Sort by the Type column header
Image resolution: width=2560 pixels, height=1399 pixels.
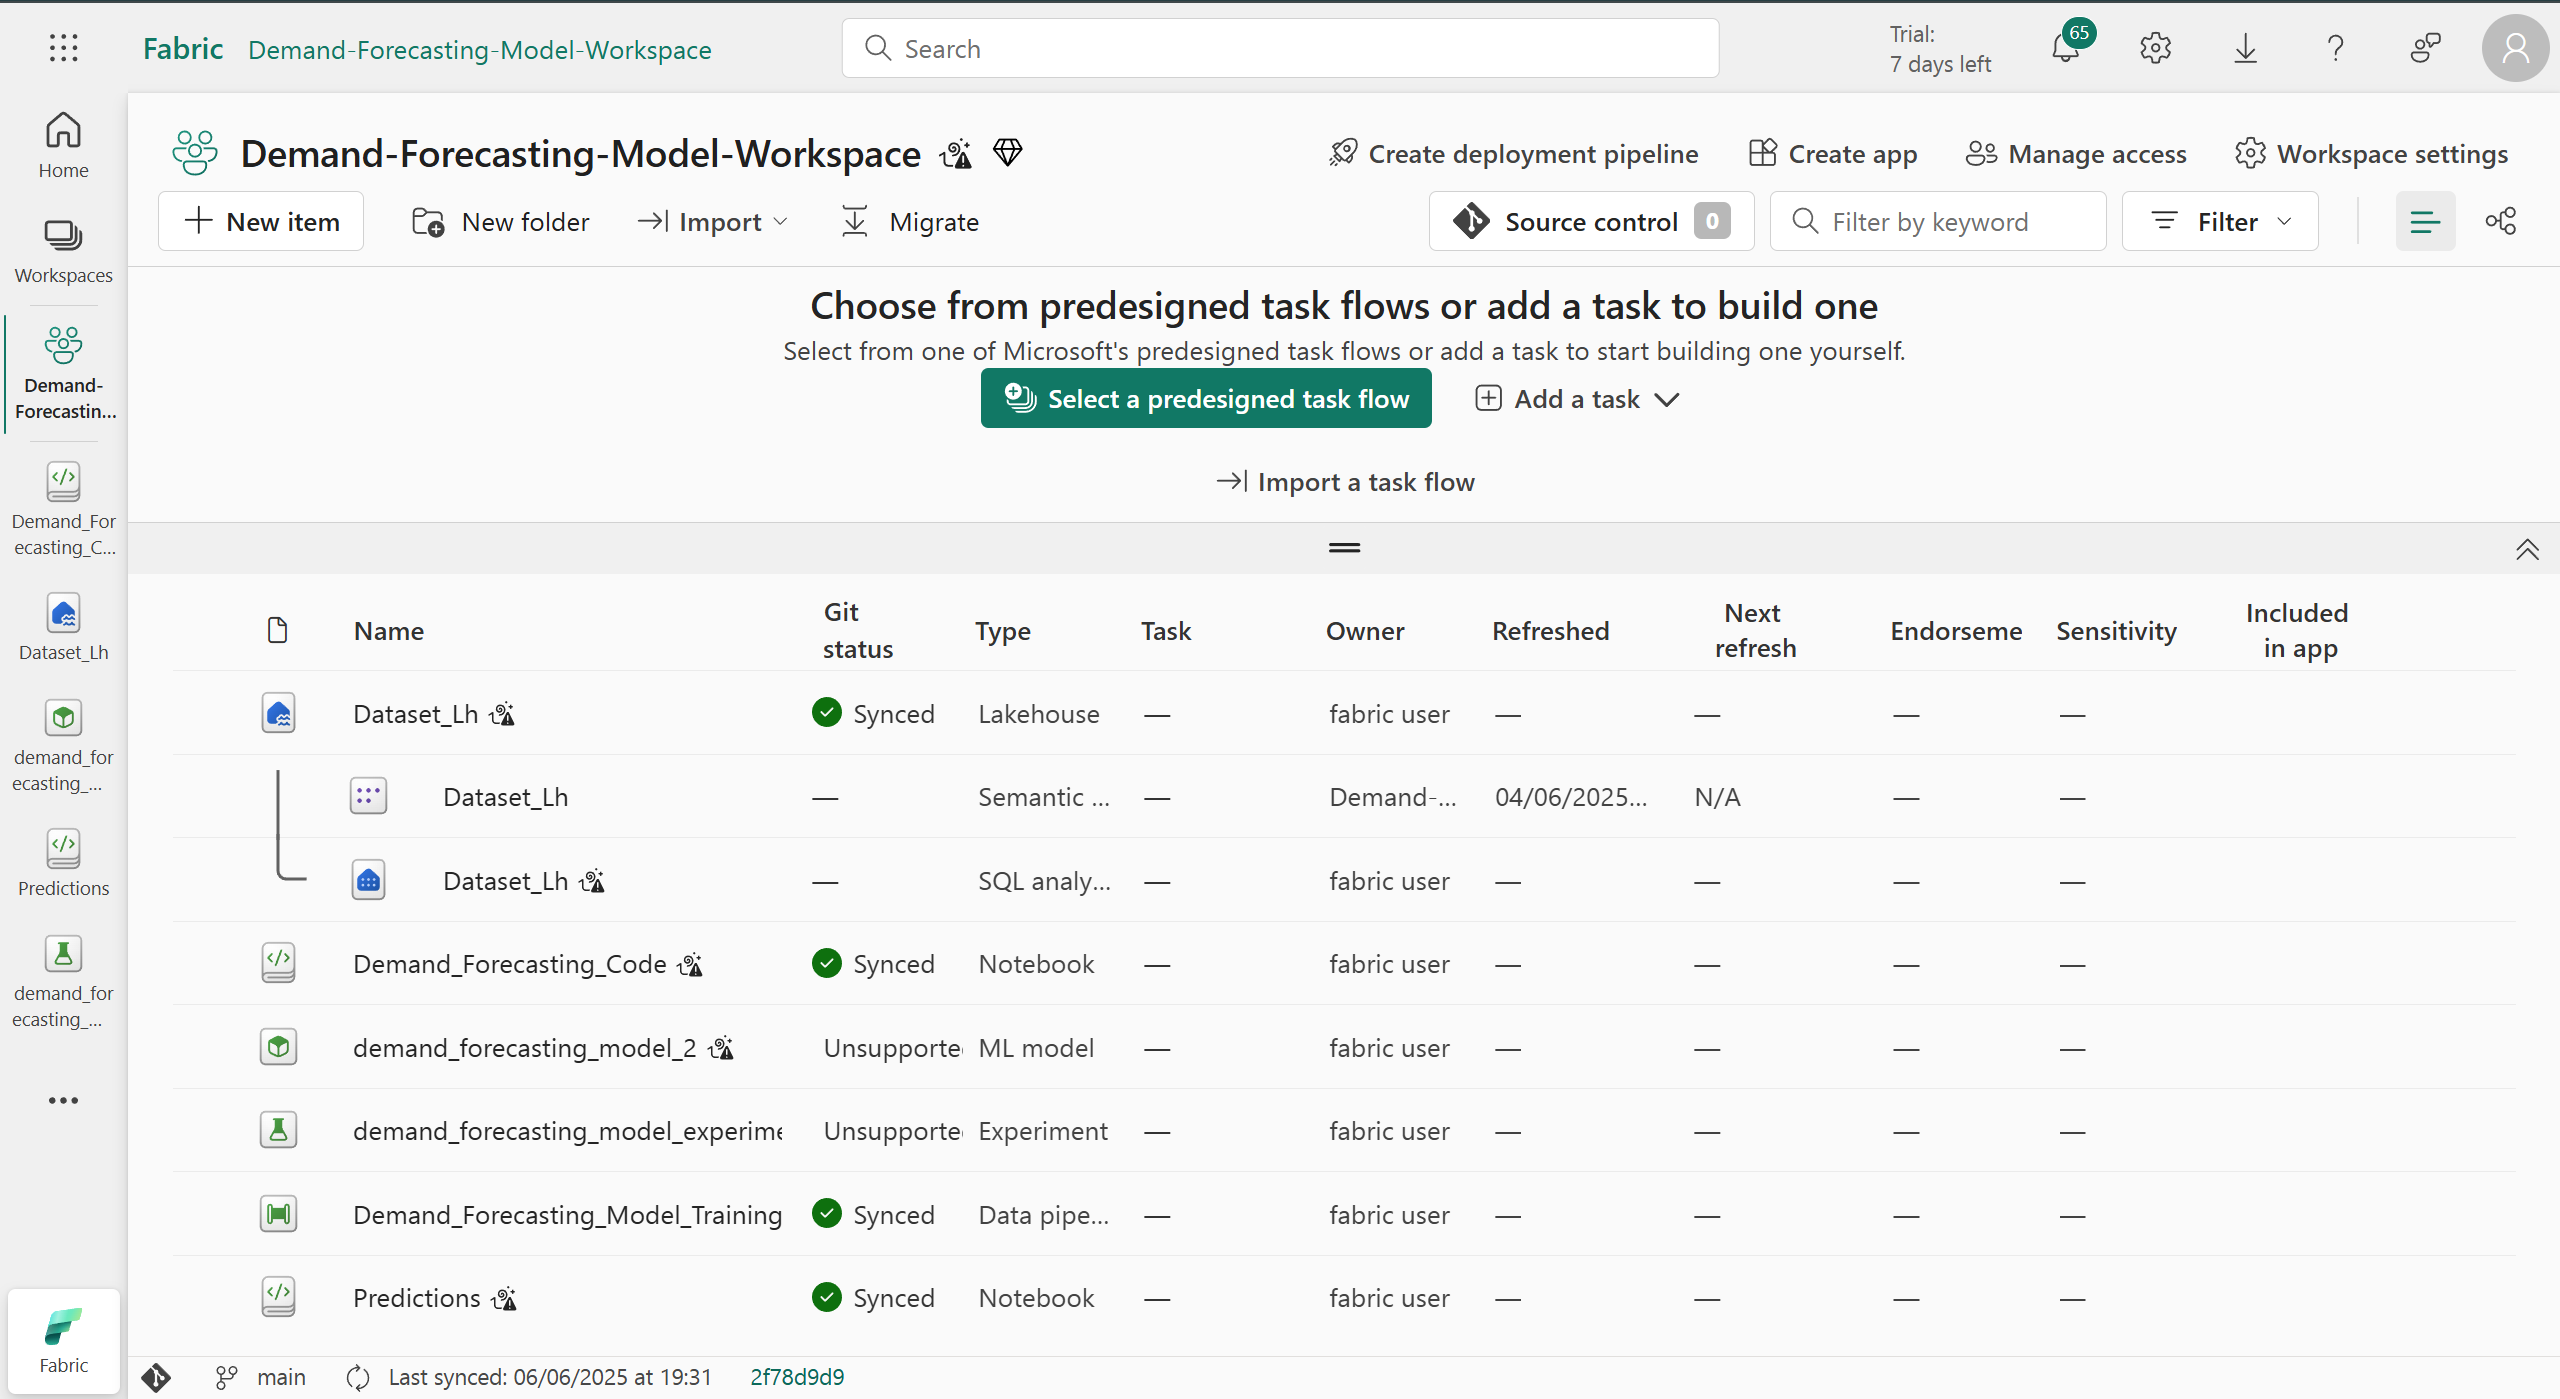pos(1003,630)
